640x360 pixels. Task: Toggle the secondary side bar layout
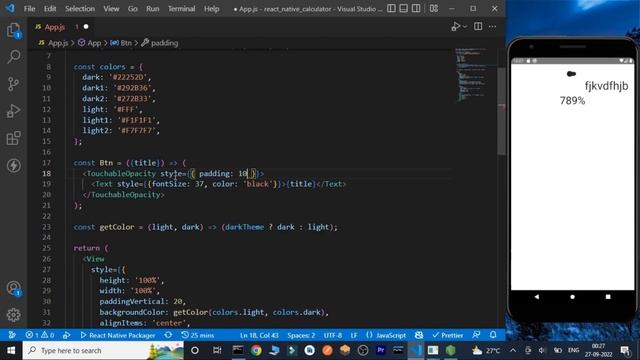pyautogui.click(x=416, y=9)
